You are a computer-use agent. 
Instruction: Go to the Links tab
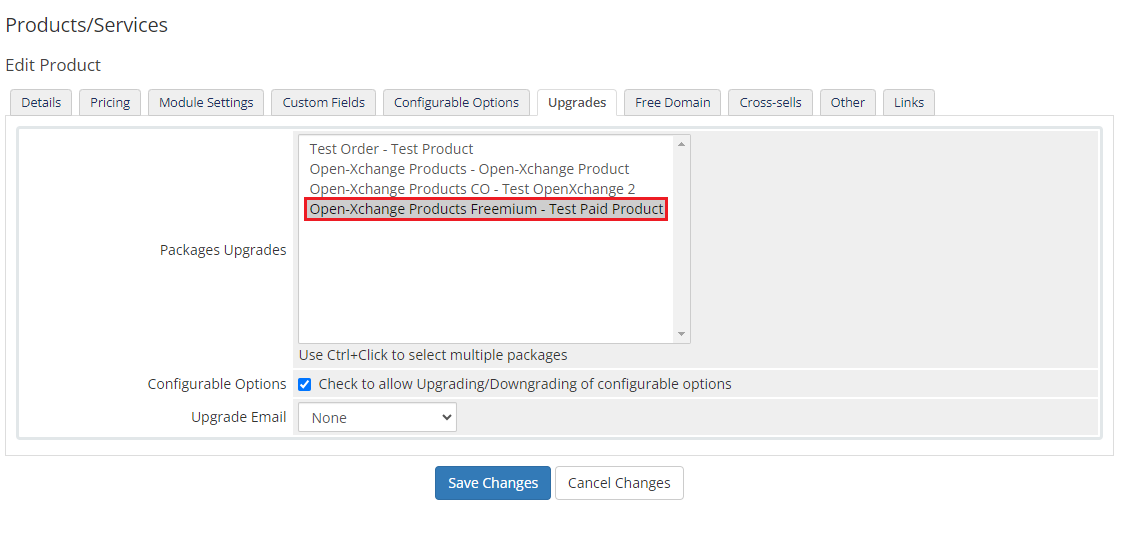909,102
